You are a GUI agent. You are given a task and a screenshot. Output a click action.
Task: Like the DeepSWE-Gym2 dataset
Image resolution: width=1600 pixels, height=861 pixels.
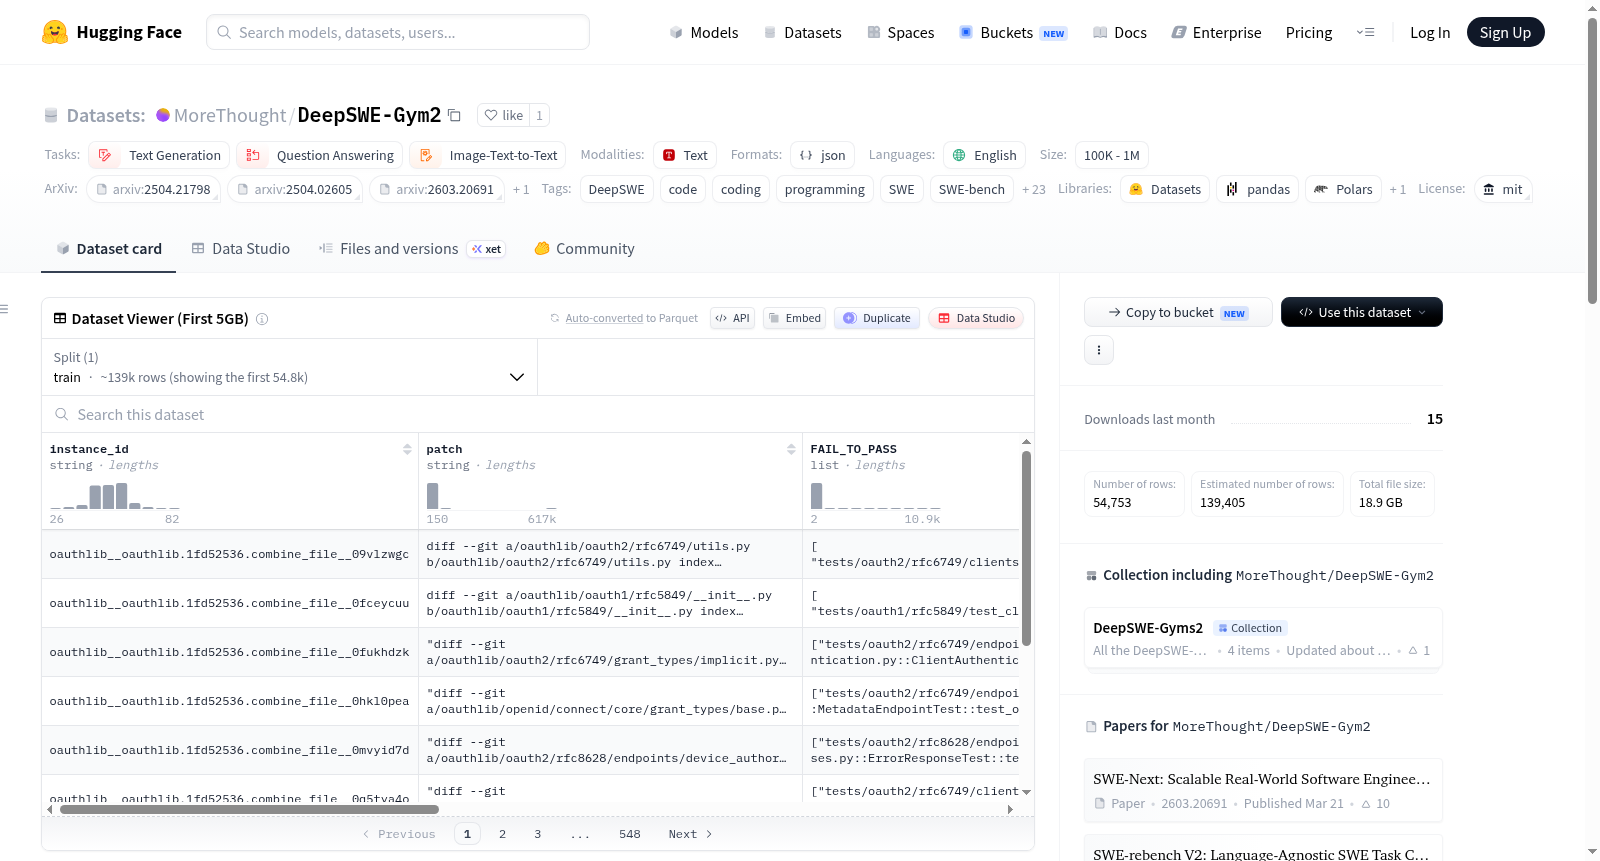tap(503, 115)
